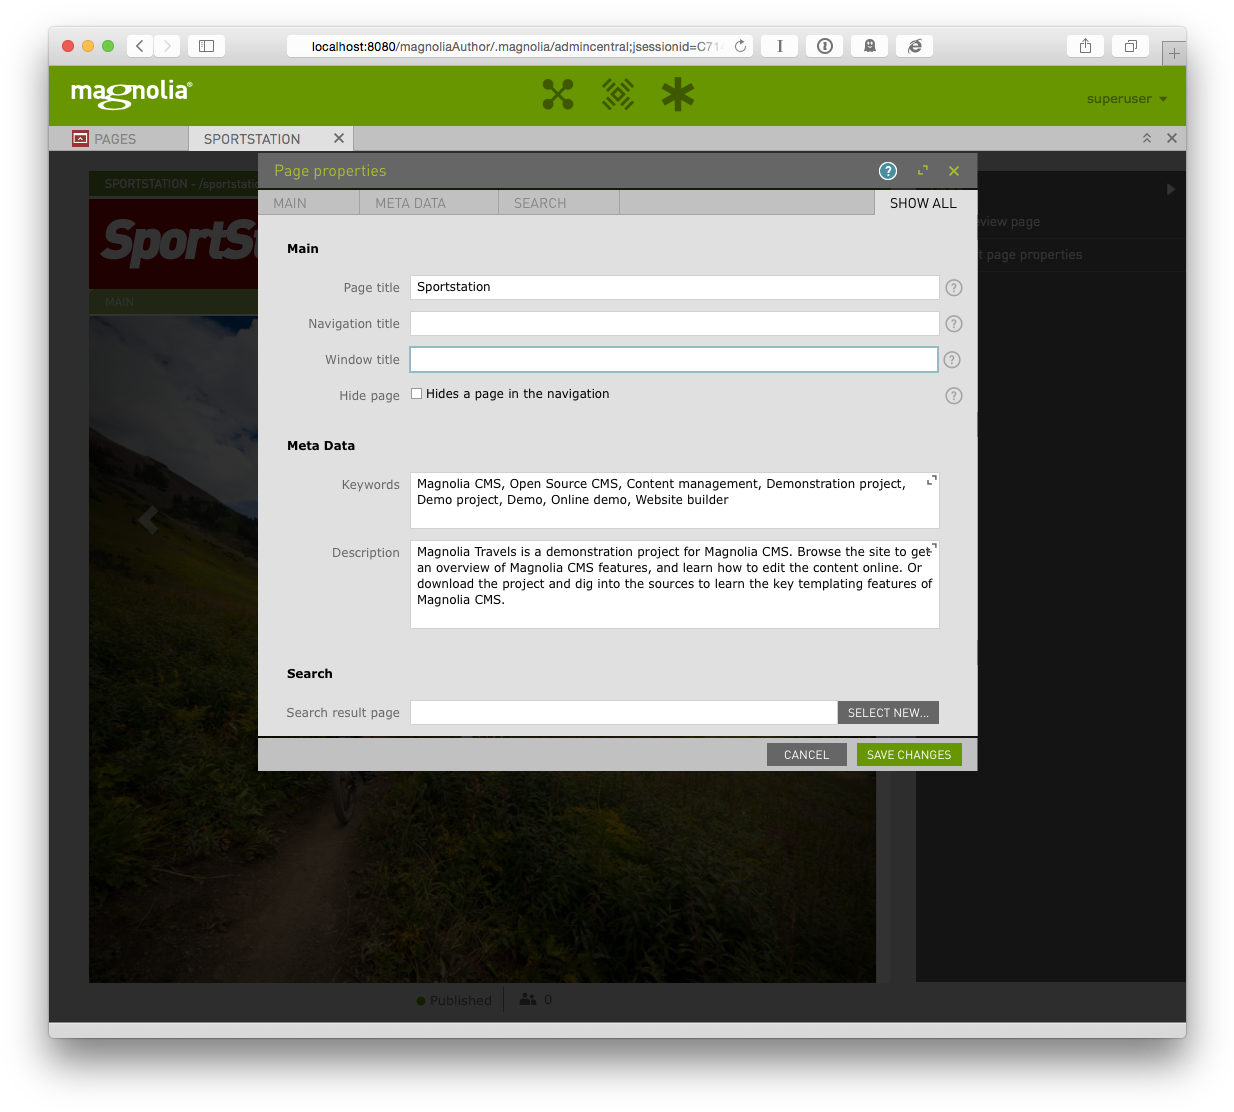Show help for Hide page option

click(x=954, y=396)
